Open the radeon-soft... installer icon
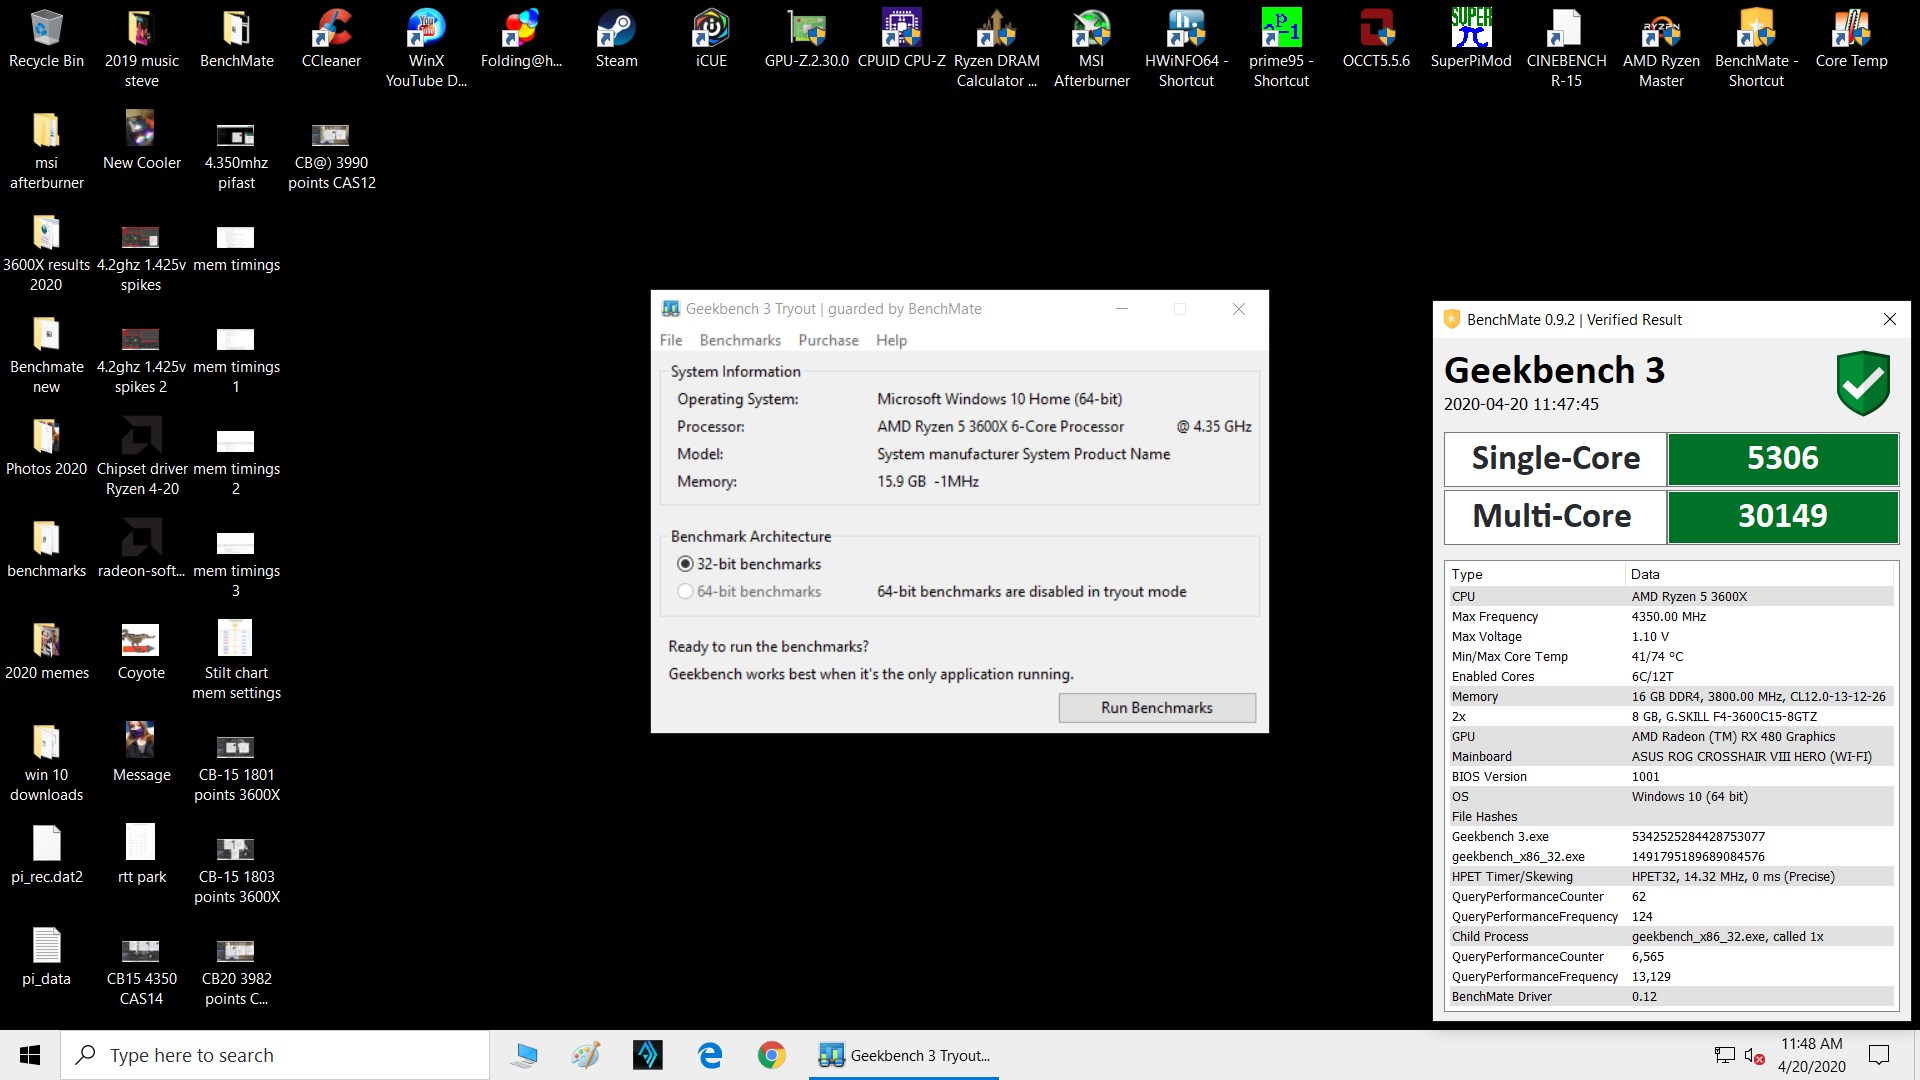1920x1080 pixels. point(141,548)
